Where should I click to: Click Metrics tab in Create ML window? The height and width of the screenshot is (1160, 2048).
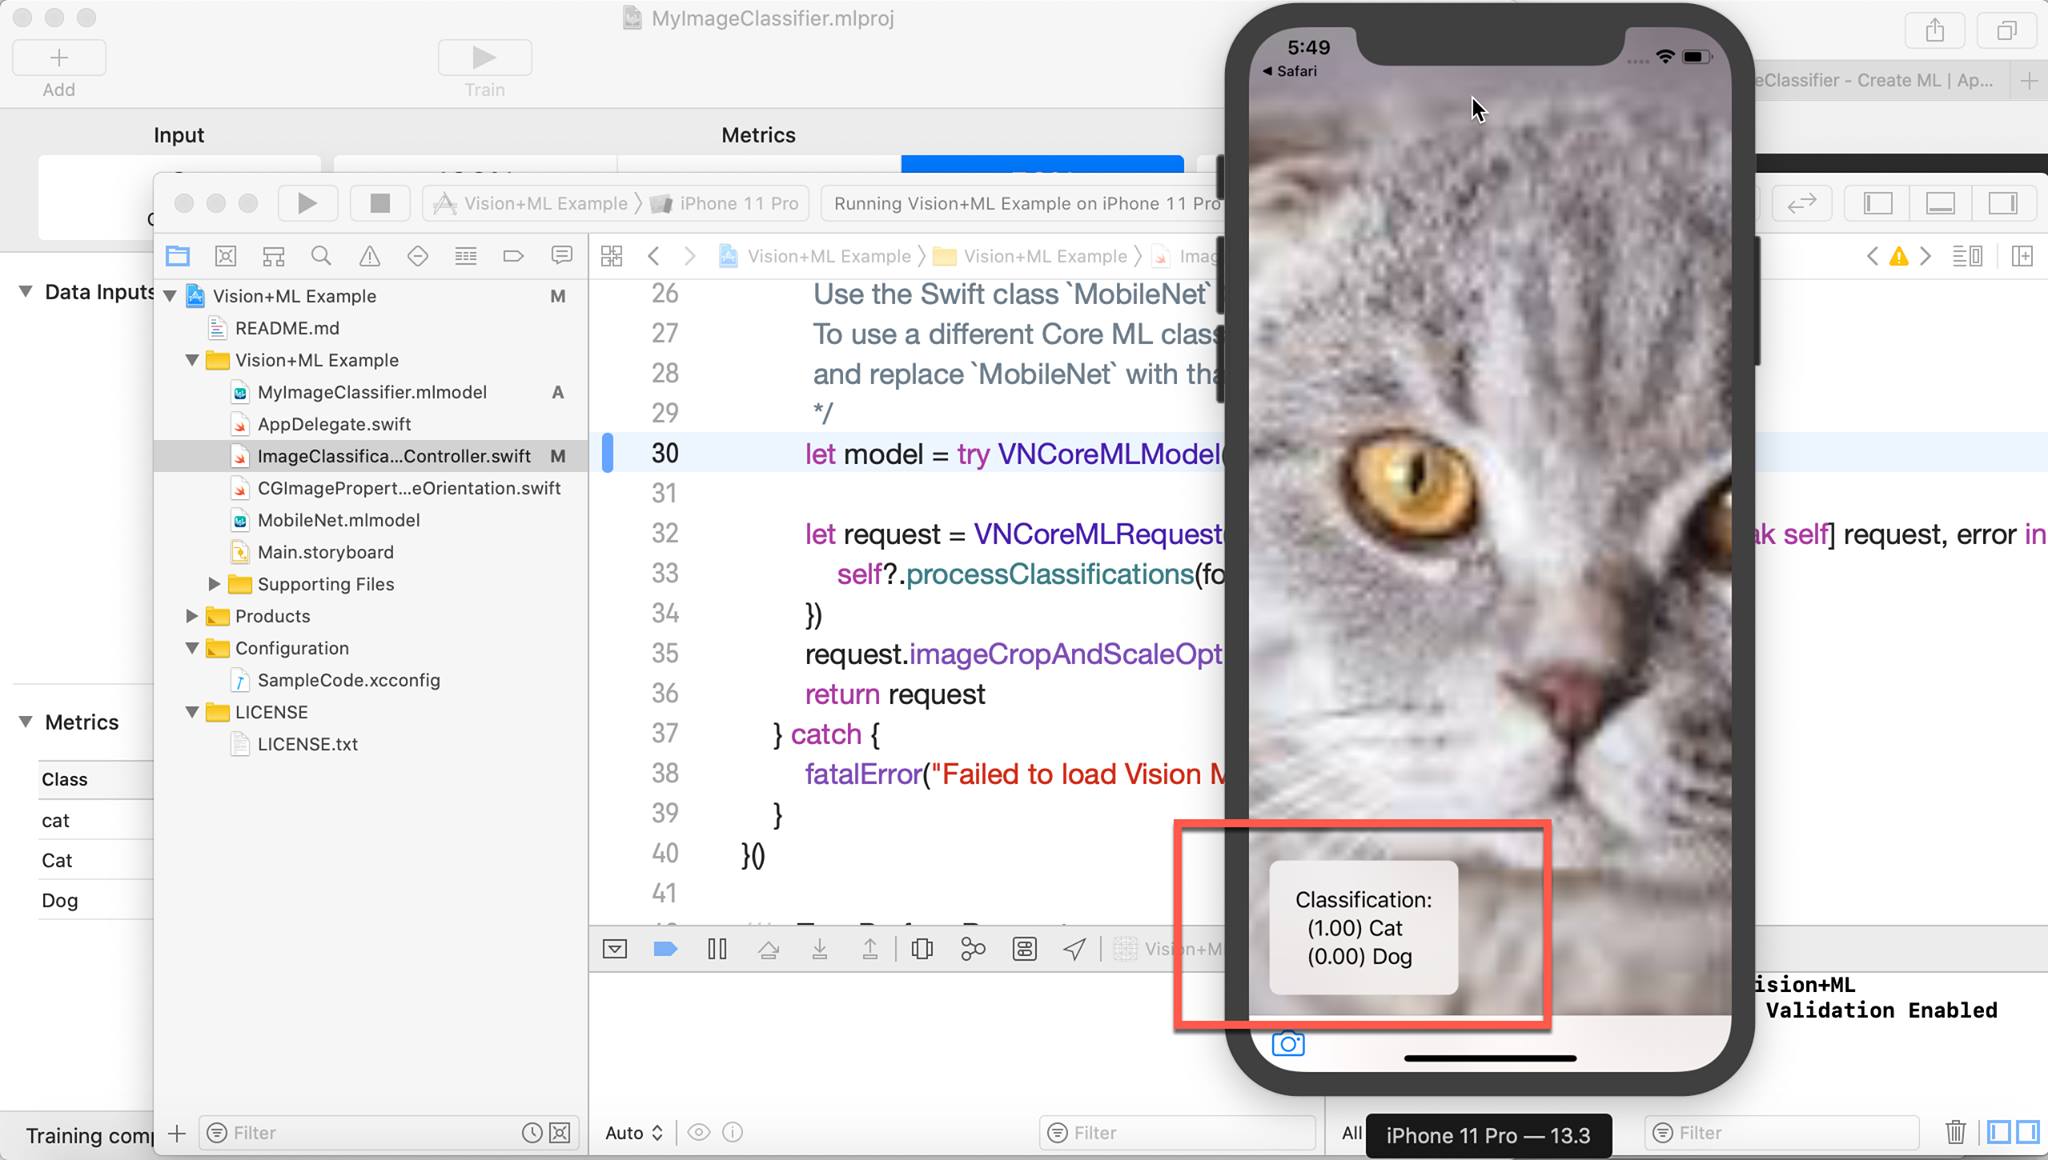758,135
